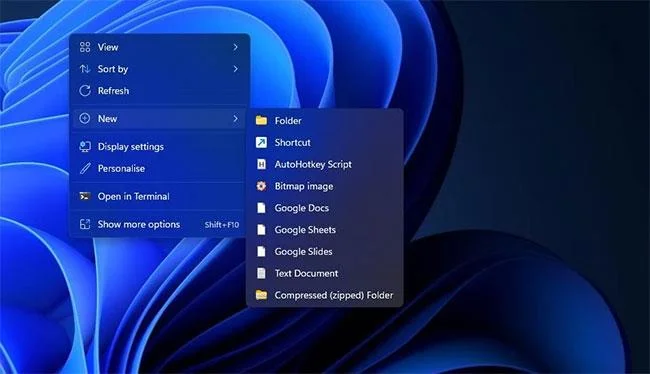Open the View menu entry

[160, 47]
